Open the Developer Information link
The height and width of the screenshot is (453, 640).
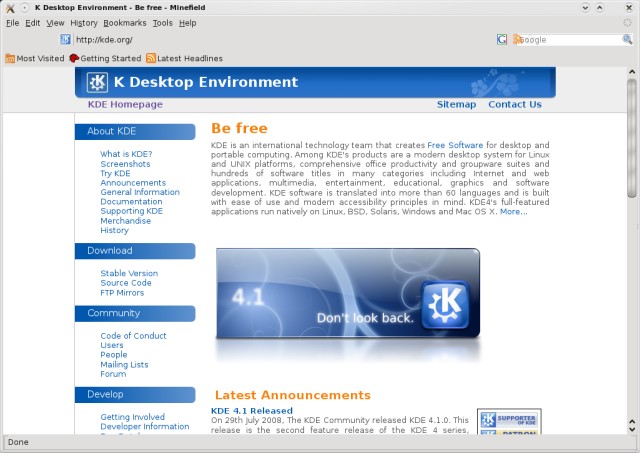coord(144,426)
